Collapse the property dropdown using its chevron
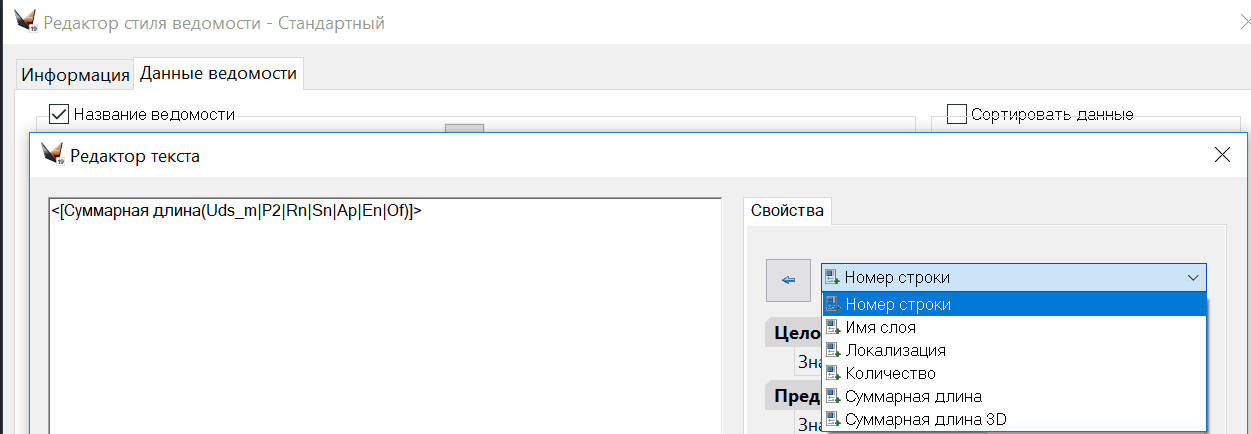1251x434 pixels. pyautogui.click(x=1191, y=278)
